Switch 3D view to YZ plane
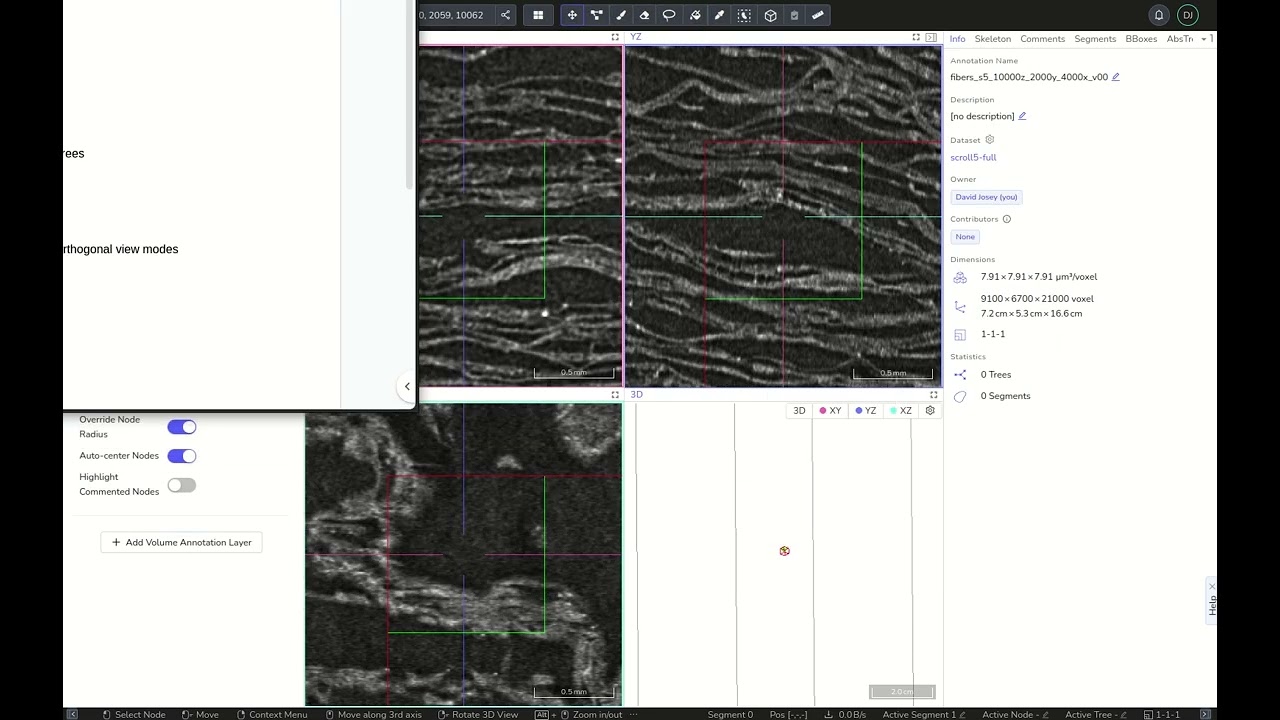 pyautogui.click(x=866, y=411)
